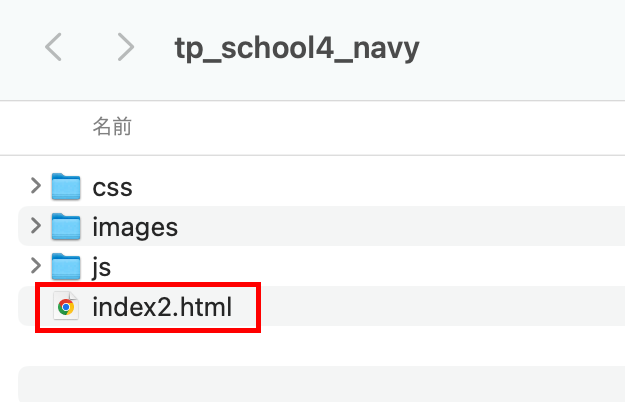Select the images folder icon
Image resolution: width=625 pixels, height=402 pixels.
coord(66,226)
